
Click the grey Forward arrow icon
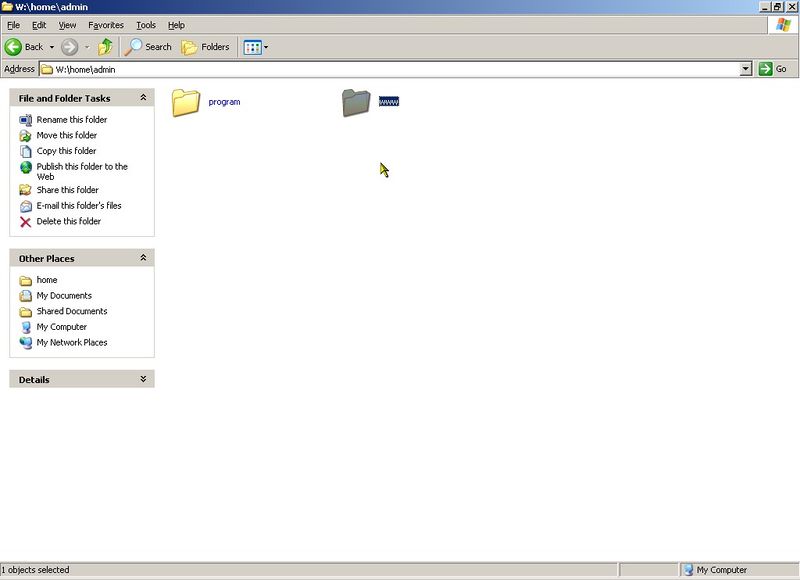69,47
